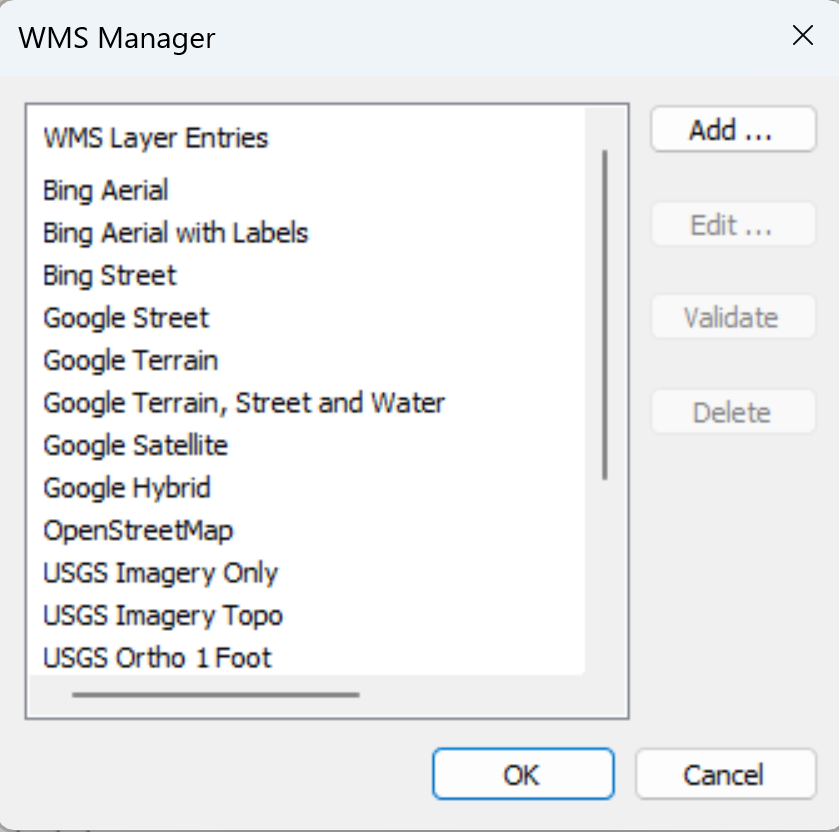Click the vertical scrollbar of layer list
The height and width of the screenshot is (832, 839).
(605, 315)
